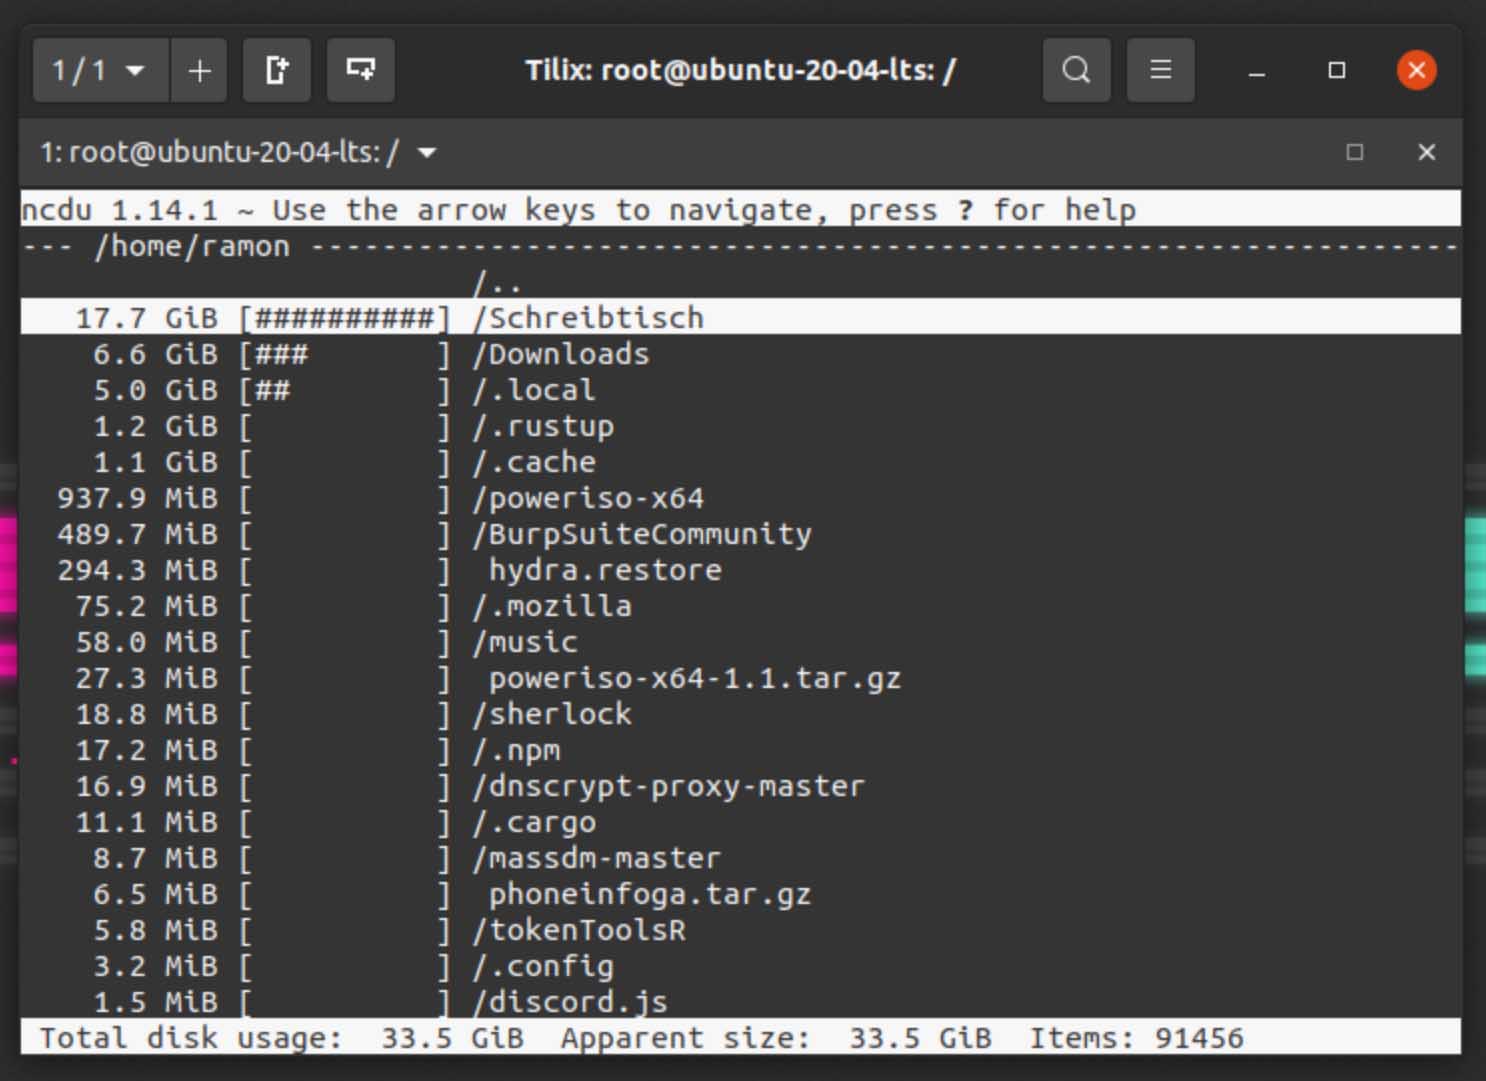Screen dimensions: 1486x1081
Task: Maximize the Tilix window
Action: pyautogui.click(x=1337, y=70)
